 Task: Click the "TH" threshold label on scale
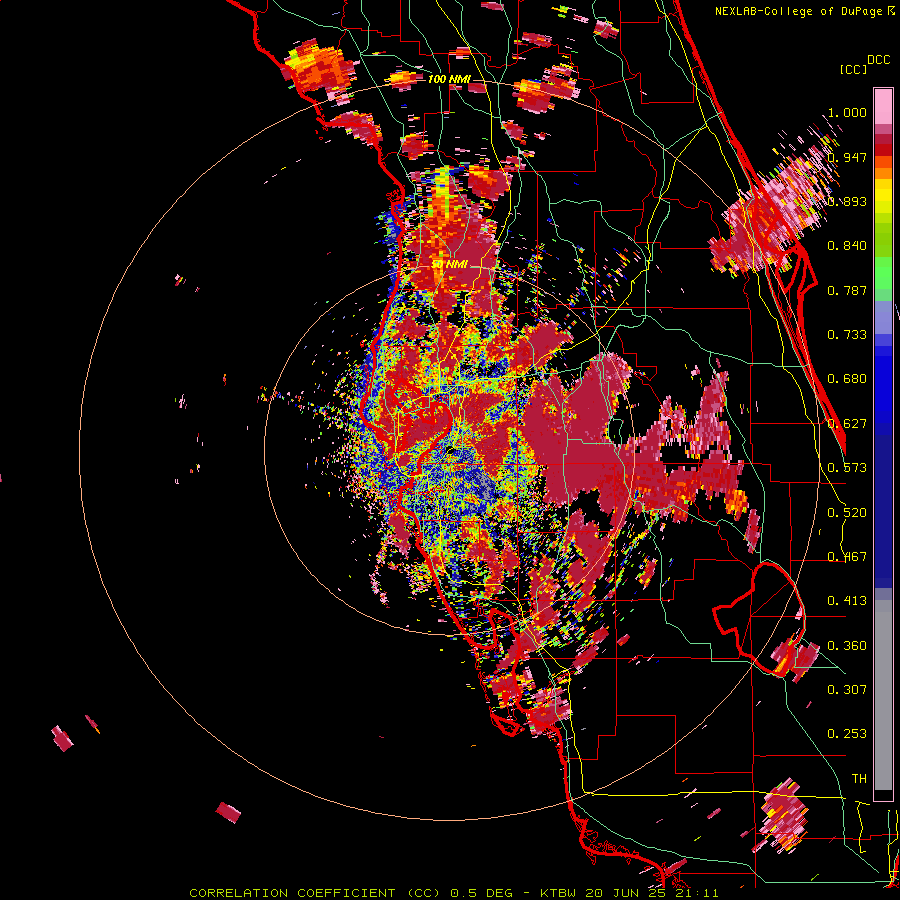coord(859,779)
